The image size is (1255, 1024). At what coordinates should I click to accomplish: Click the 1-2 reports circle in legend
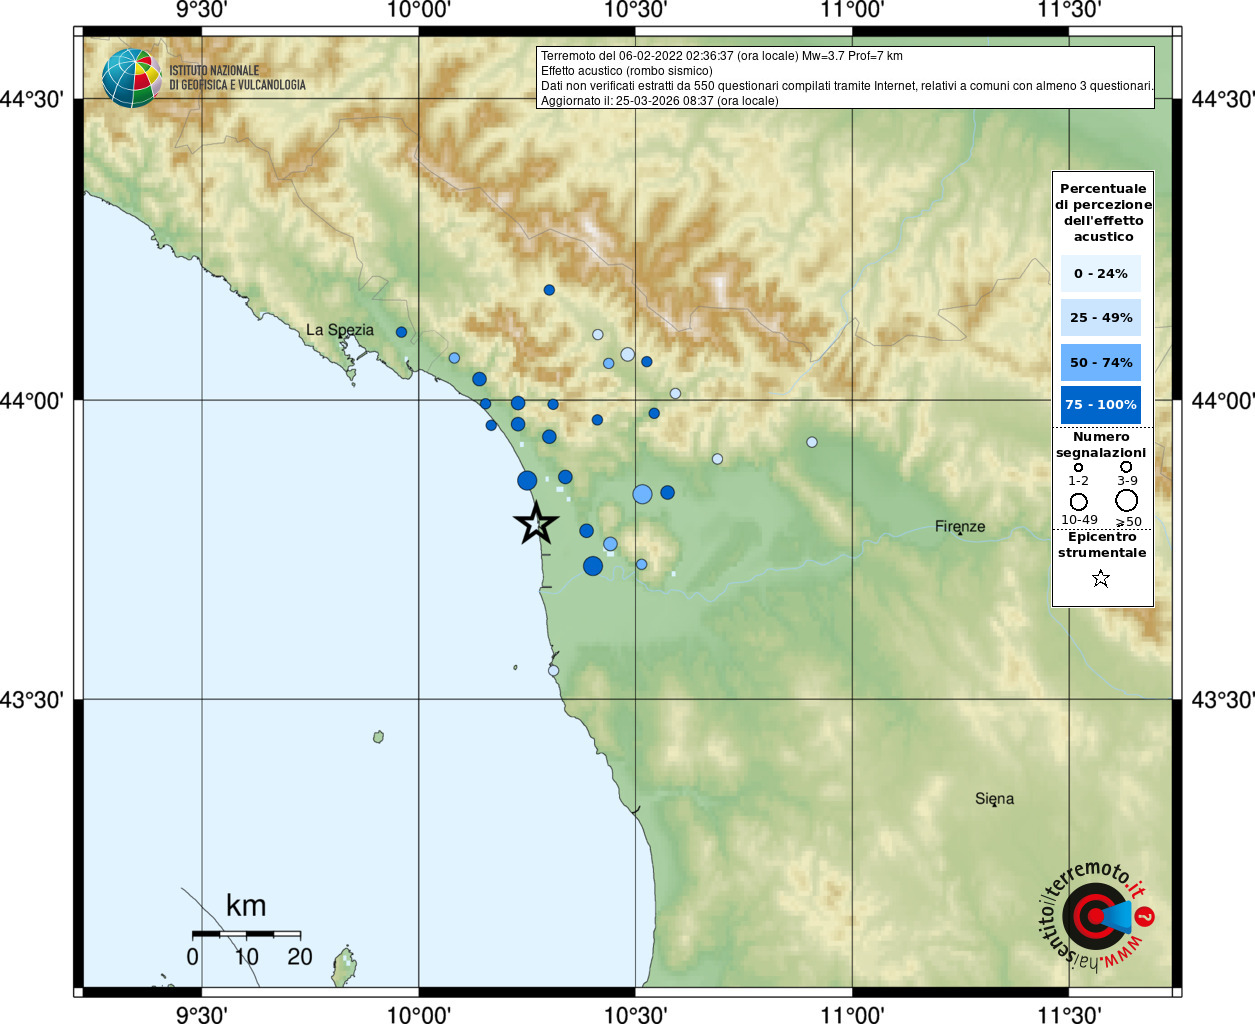[1078, 467]
